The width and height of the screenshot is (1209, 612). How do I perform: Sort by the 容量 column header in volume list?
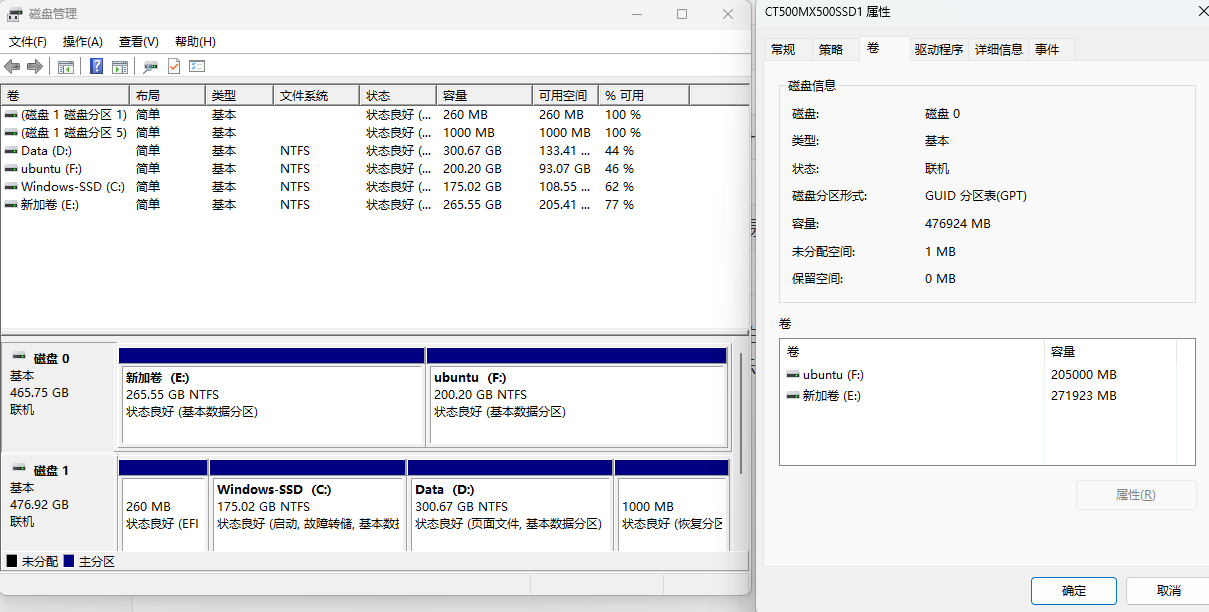coord(485,96)
